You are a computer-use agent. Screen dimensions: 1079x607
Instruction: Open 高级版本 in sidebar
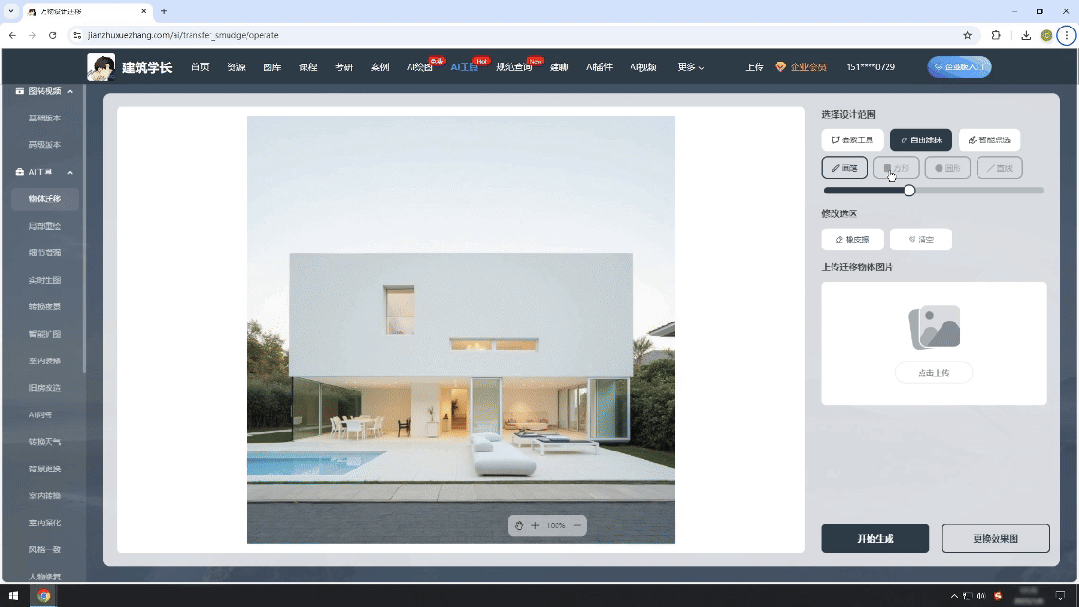coord(45,145)
